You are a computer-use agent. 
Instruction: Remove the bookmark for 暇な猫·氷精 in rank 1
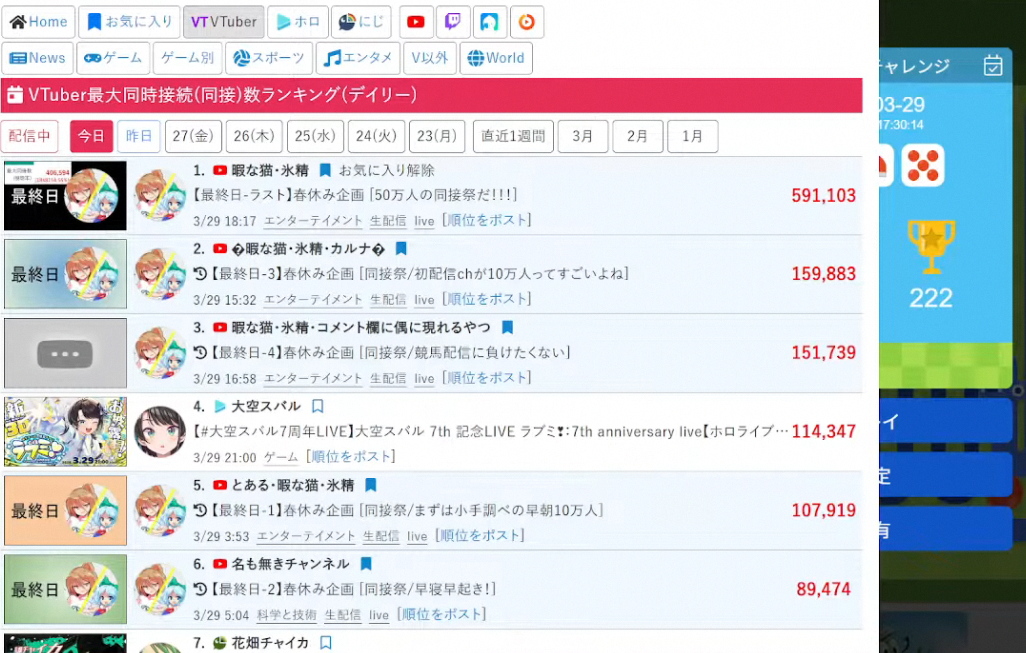[x=325, y=170]
